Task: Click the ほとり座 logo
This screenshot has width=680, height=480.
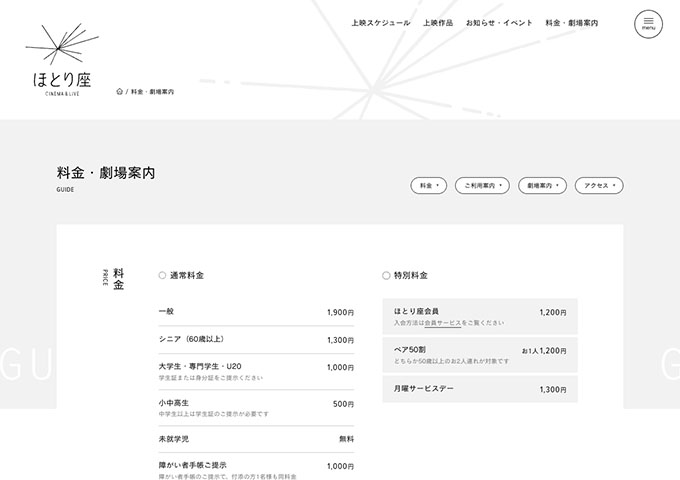Action: (x=62, y=60)
